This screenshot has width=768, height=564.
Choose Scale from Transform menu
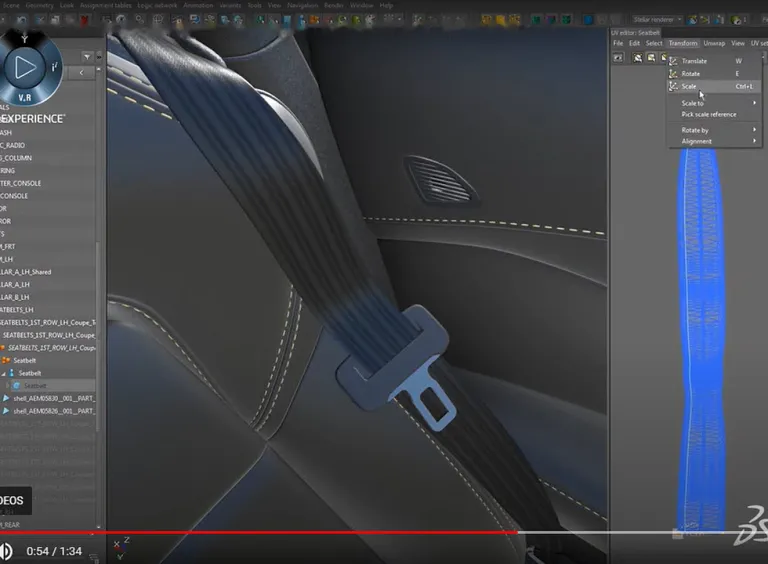pyautogui.click(x=715, y=86)
